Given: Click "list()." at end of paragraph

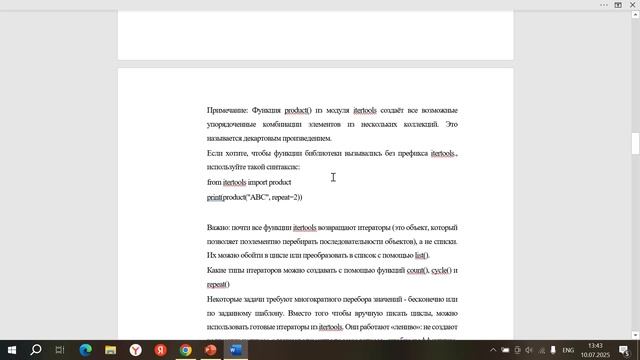Looking at the screenshot, I should click(422, 256).
